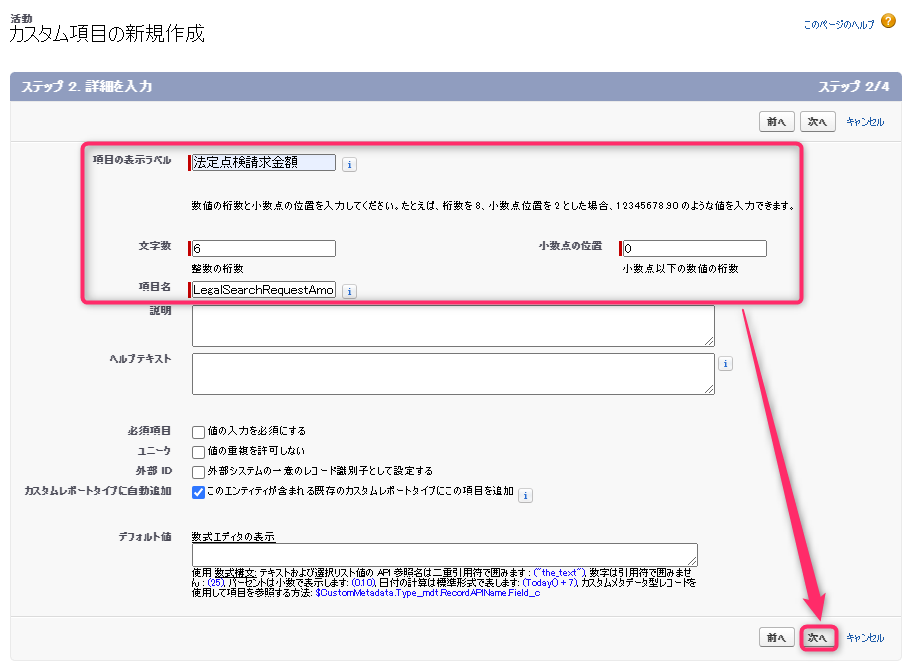Click the top キャンセル link
907x664 pixels.
point(865,121)
